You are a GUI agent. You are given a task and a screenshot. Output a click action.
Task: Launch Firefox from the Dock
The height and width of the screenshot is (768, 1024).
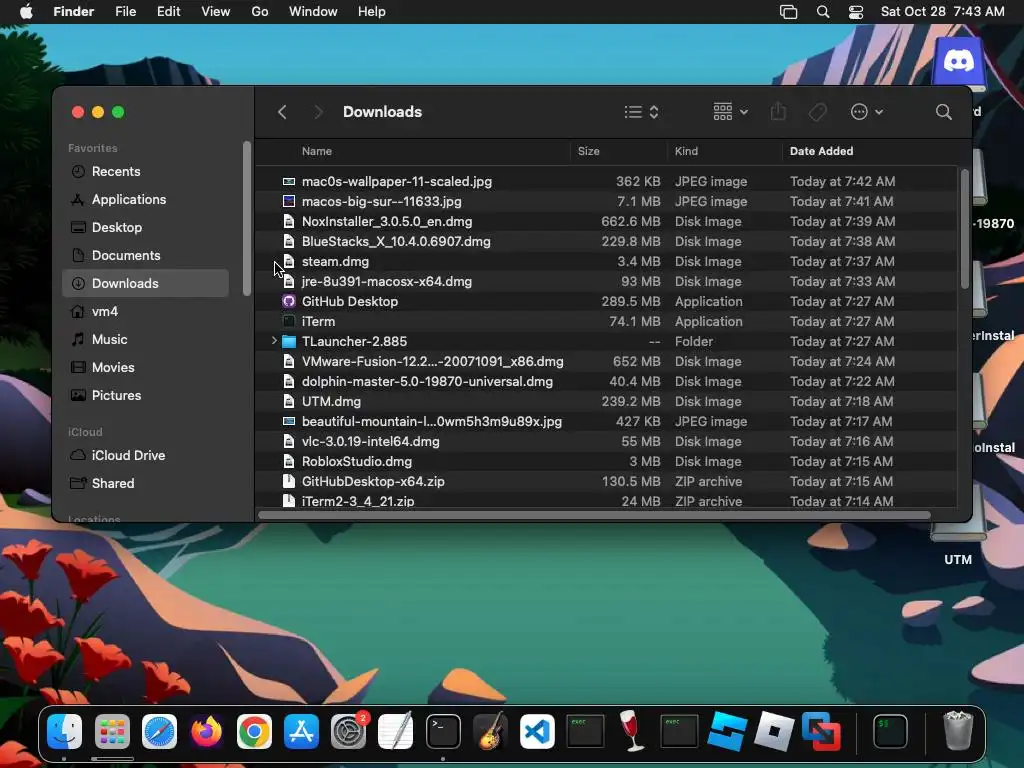(x=206, y=731)
